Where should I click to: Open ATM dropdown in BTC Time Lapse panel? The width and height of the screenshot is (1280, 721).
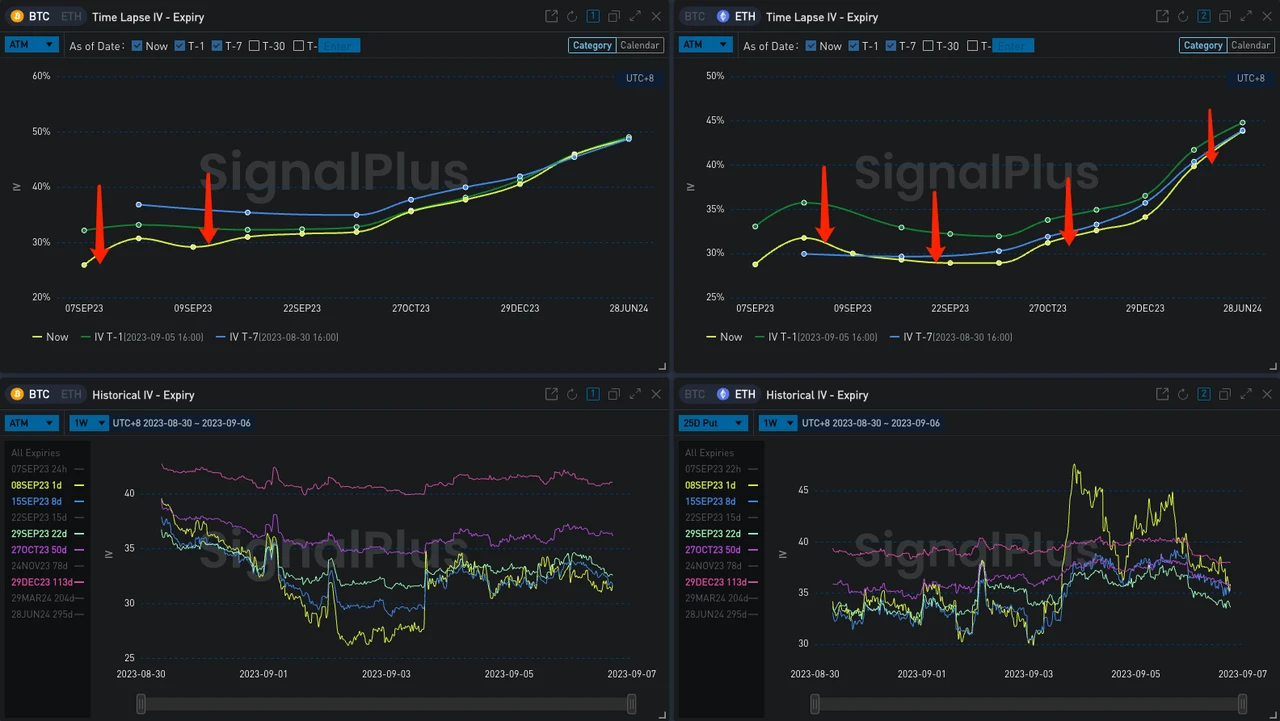pos(32,45)
